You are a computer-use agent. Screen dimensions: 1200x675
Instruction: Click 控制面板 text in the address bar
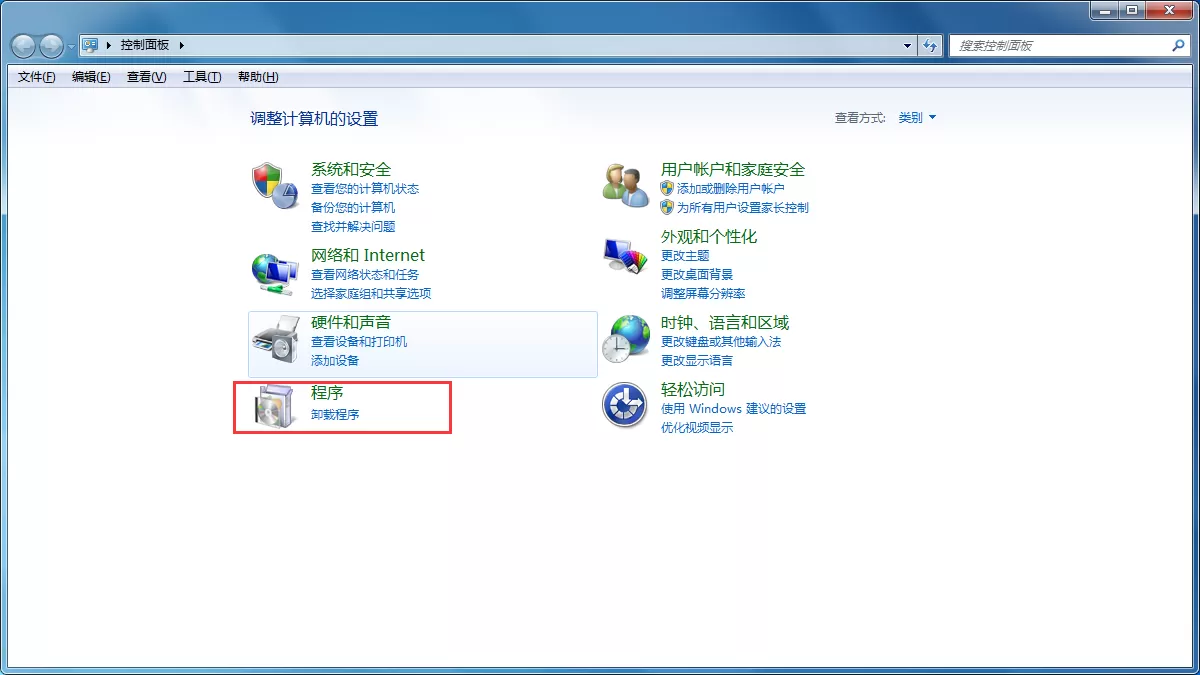[145, 45]
